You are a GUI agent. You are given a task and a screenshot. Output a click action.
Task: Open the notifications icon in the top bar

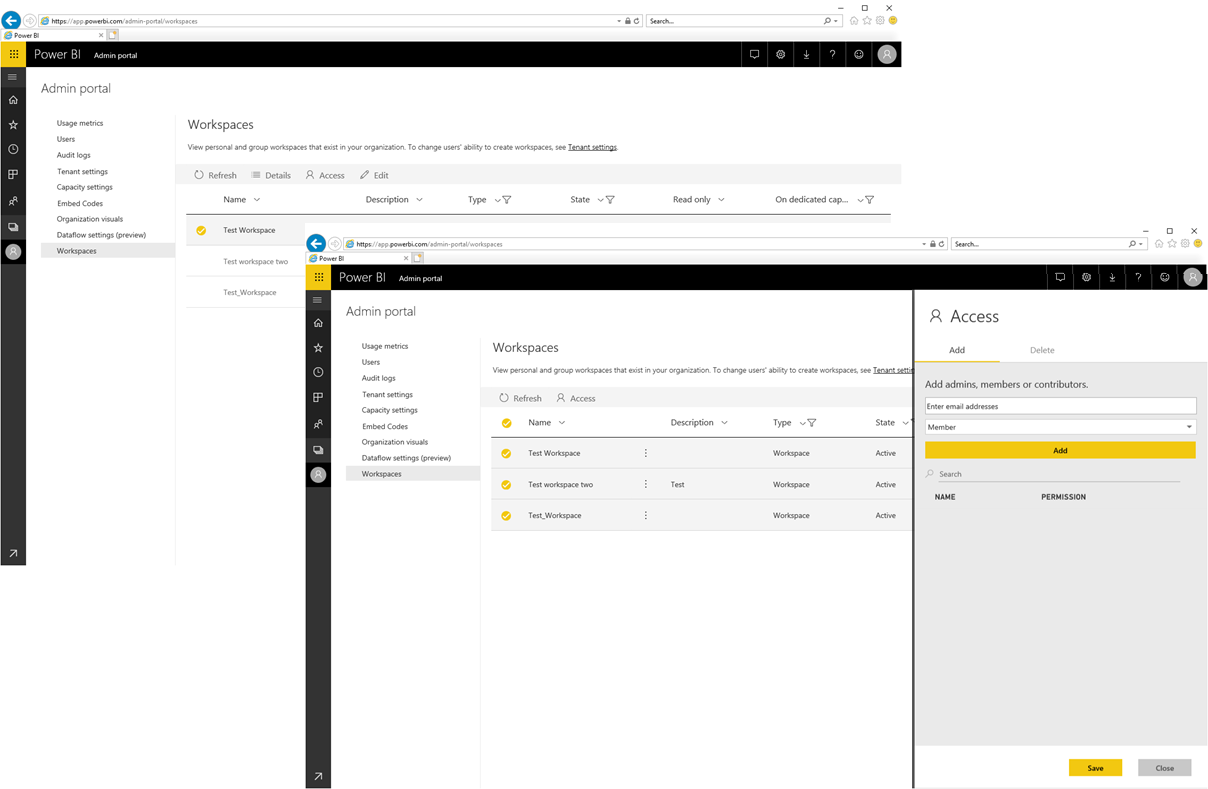pyautogui.click(x=1060, y=277)
